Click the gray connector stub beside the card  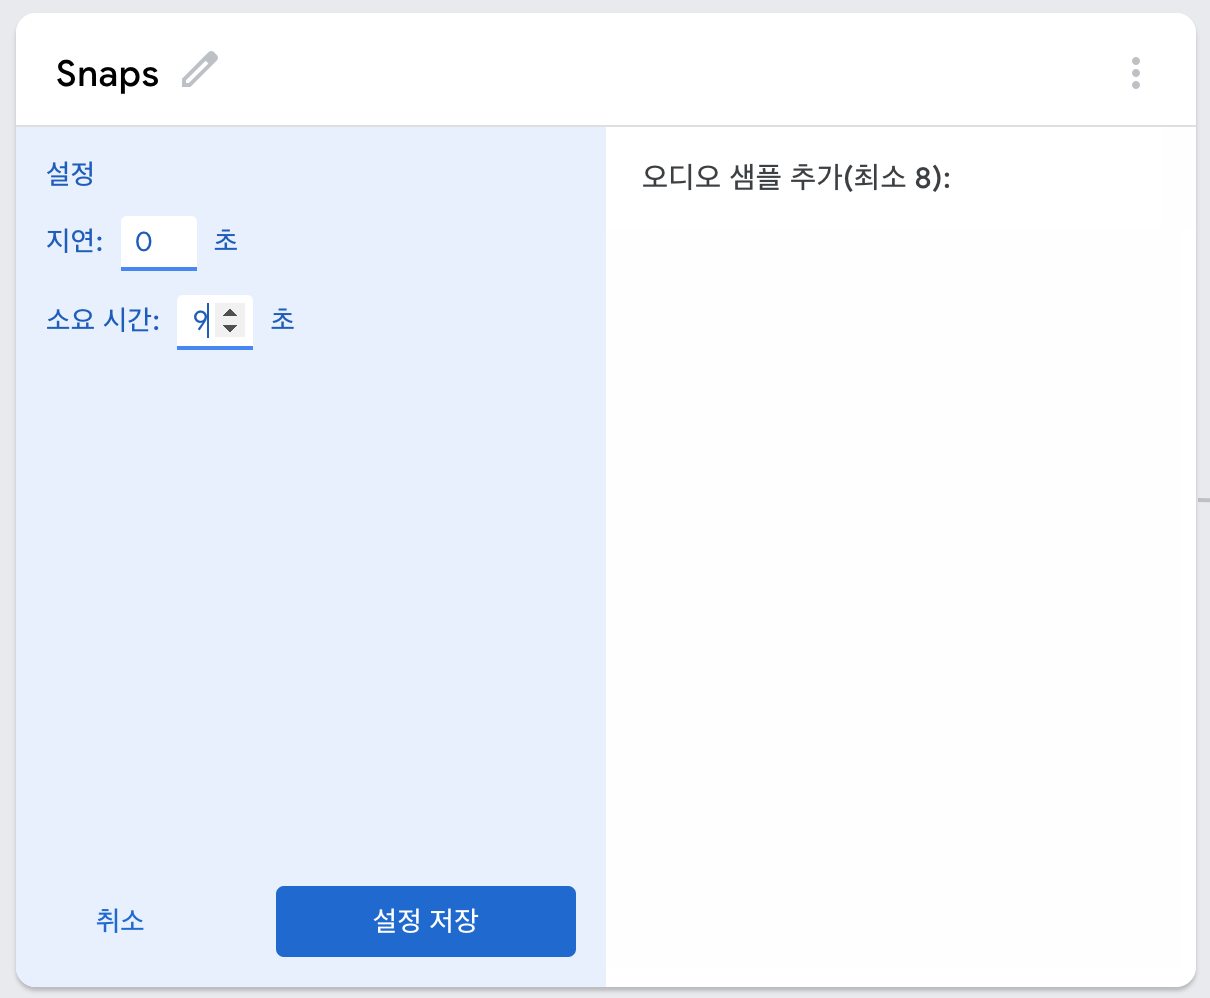click(x=1204, y=498)
